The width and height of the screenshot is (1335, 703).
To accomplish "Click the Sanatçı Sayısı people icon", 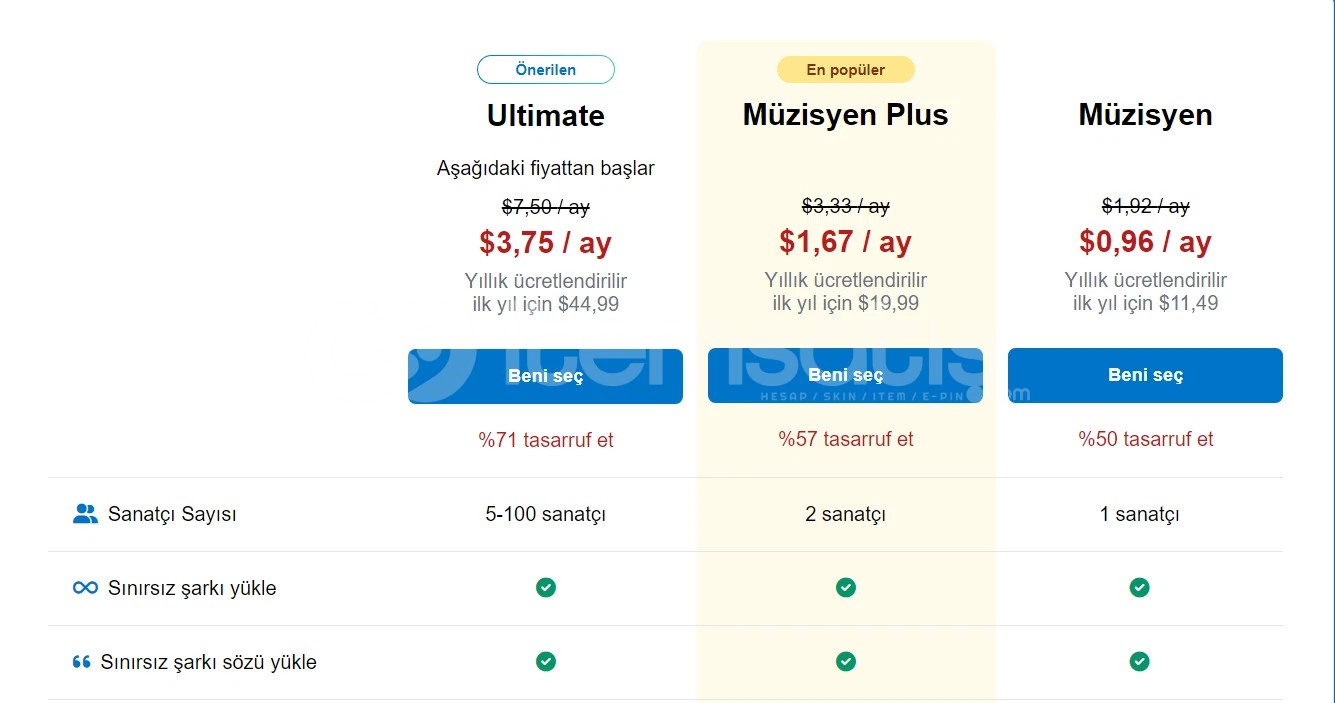I will [85, 514].
